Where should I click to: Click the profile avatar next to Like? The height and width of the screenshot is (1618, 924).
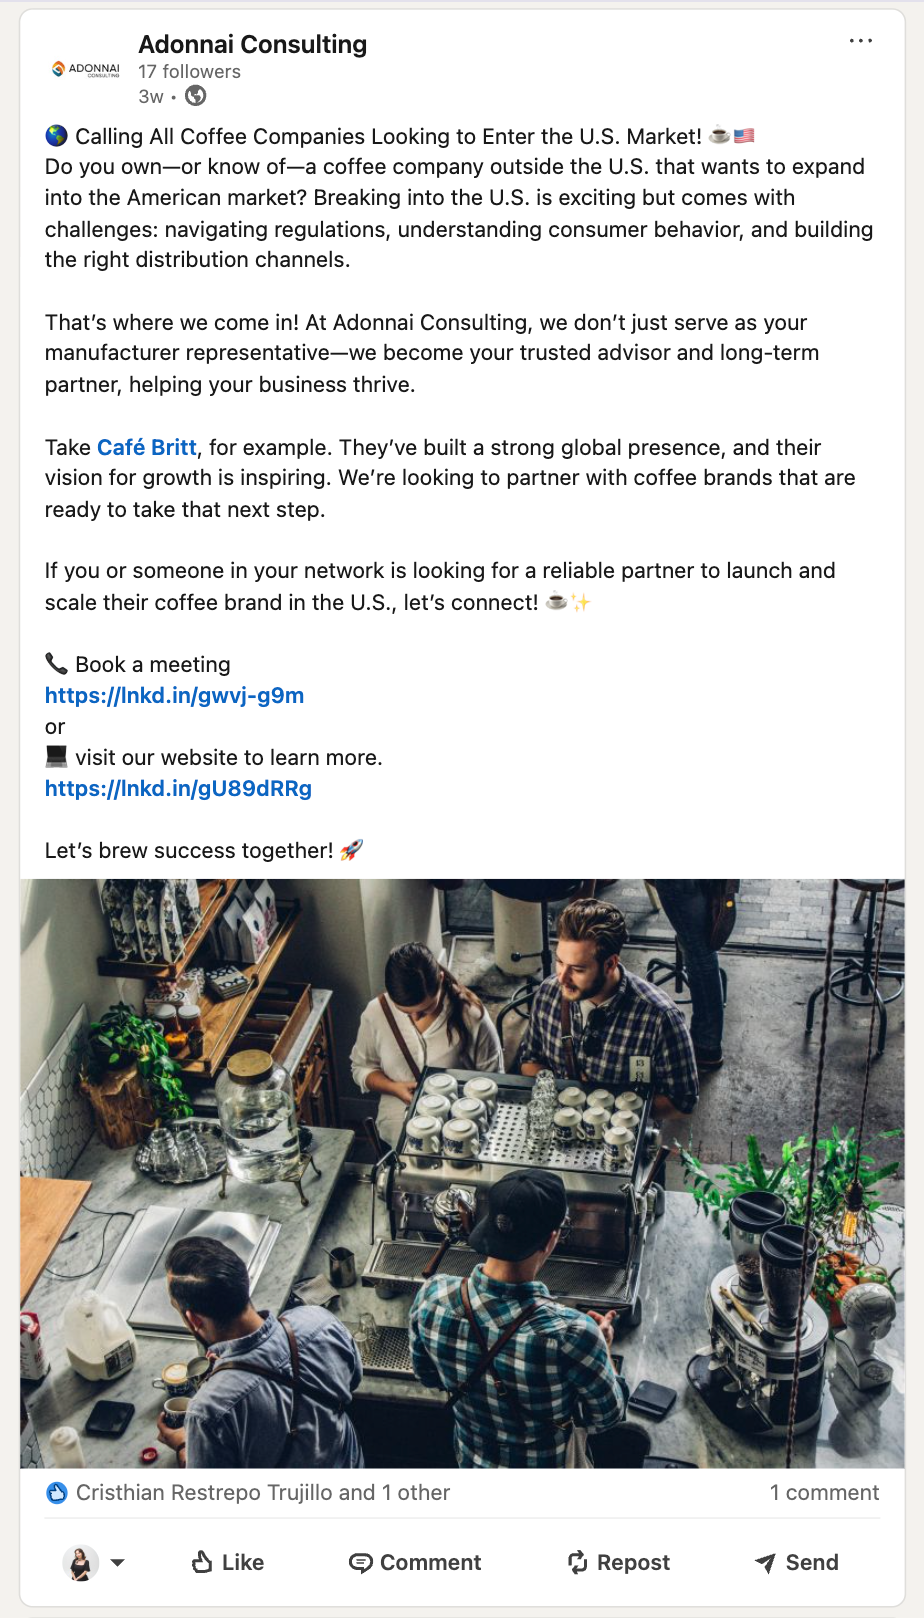[81, 1562]
